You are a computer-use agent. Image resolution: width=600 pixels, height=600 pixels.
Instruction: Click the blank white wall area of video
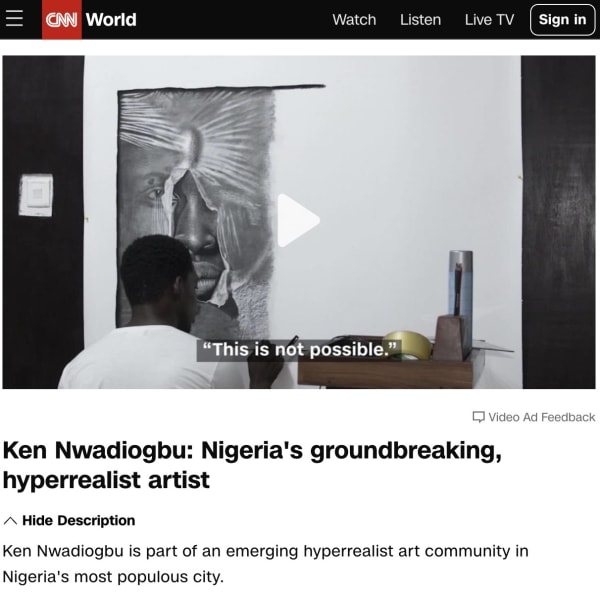point(398,153)
